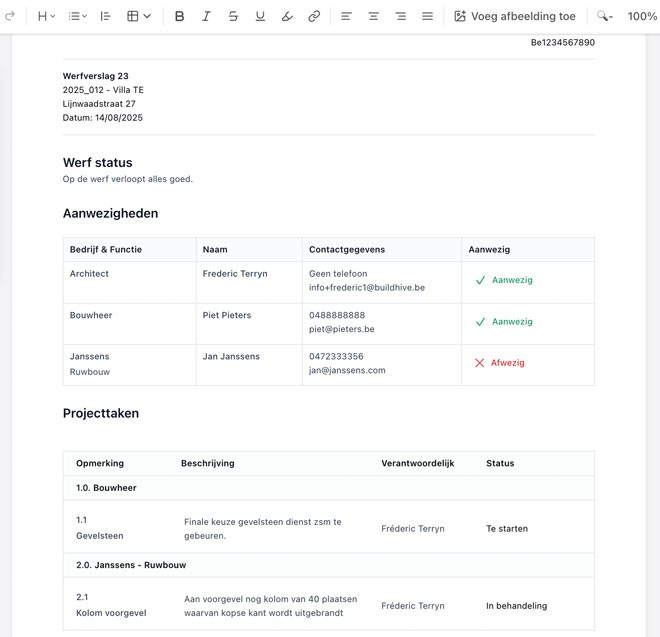Expand the bullet list dropdown
Screen dimensions: 660x637
(77, 16)
